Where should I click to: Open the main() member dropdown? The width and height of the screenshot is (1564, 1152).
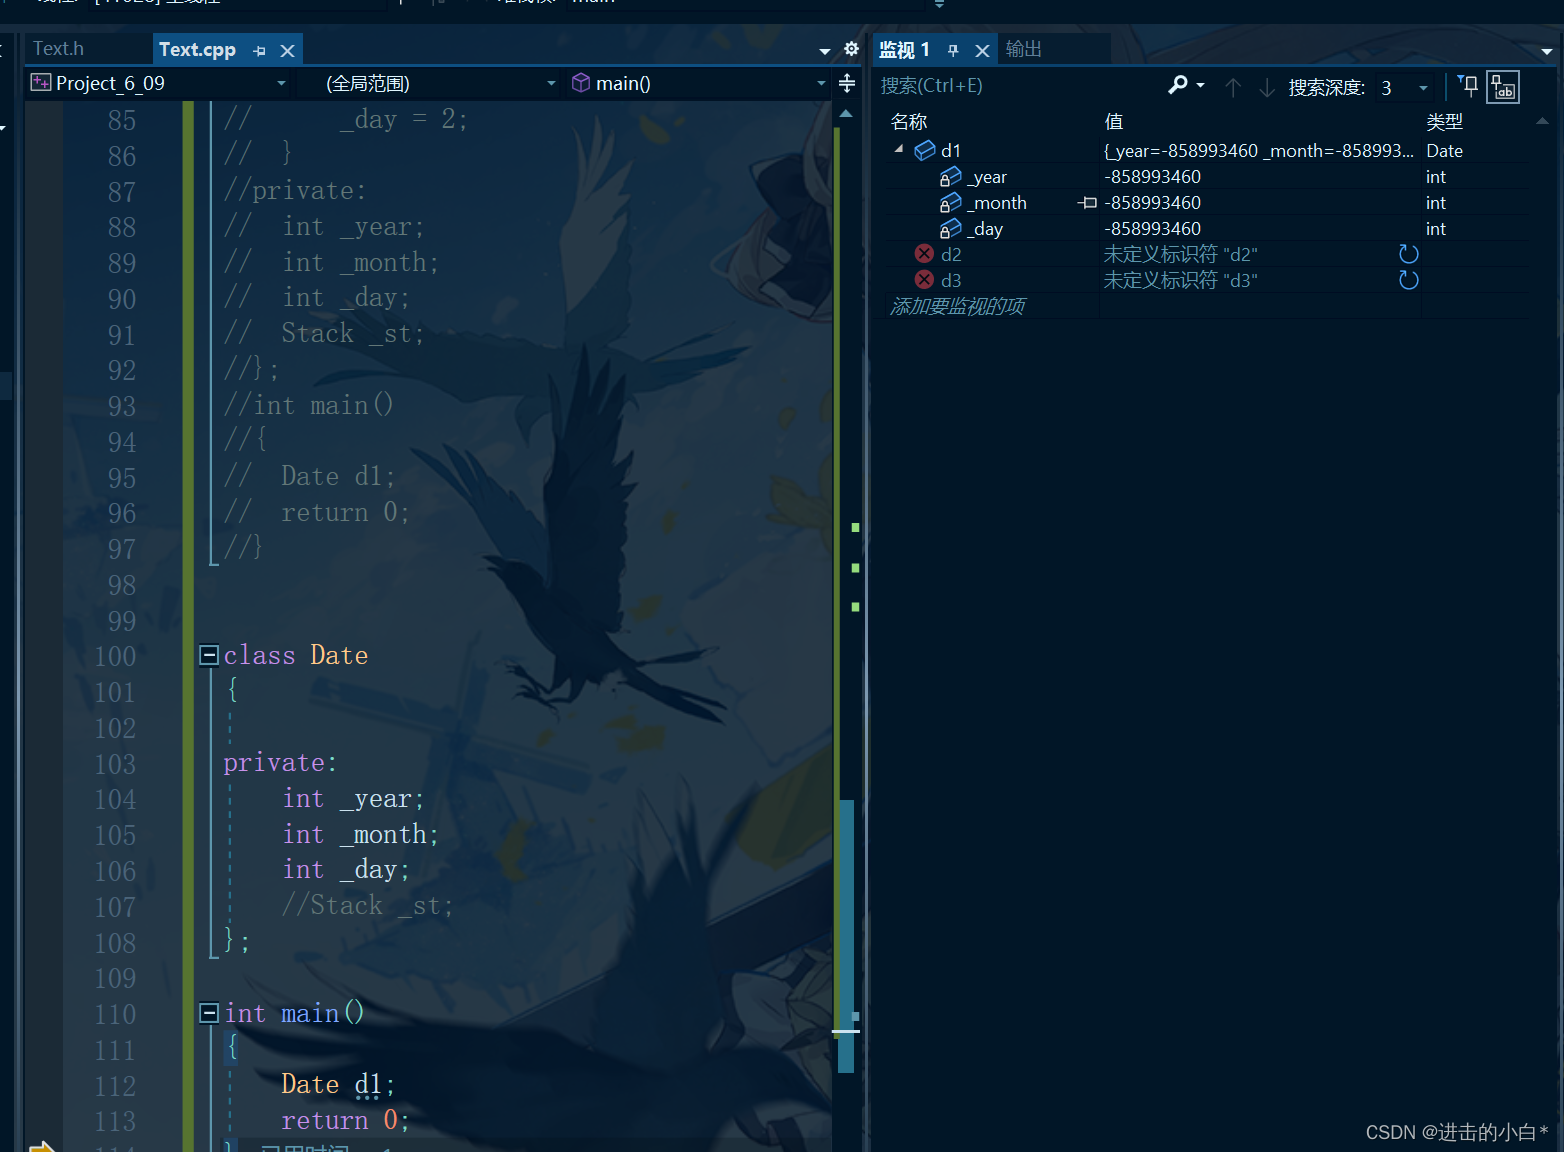(x=698, y=84)
